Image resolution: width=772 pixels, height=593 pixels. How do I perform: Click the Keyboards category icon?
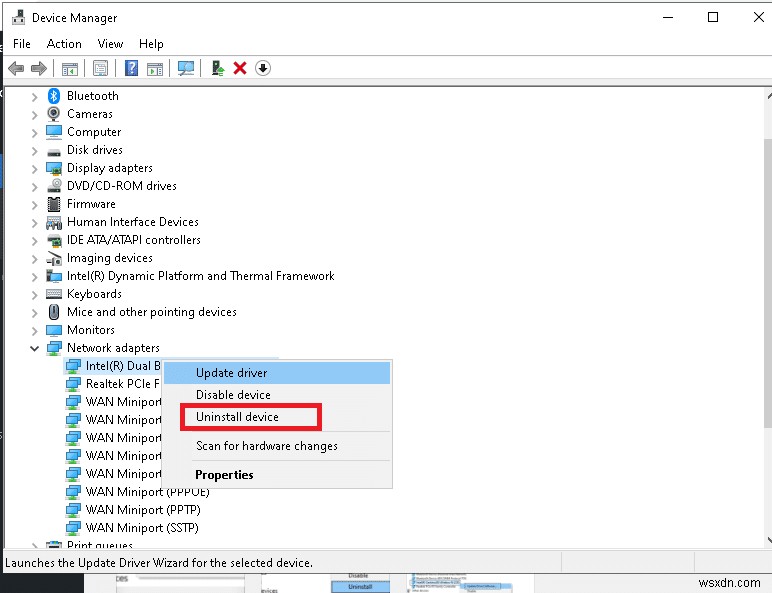coord(54,294)
